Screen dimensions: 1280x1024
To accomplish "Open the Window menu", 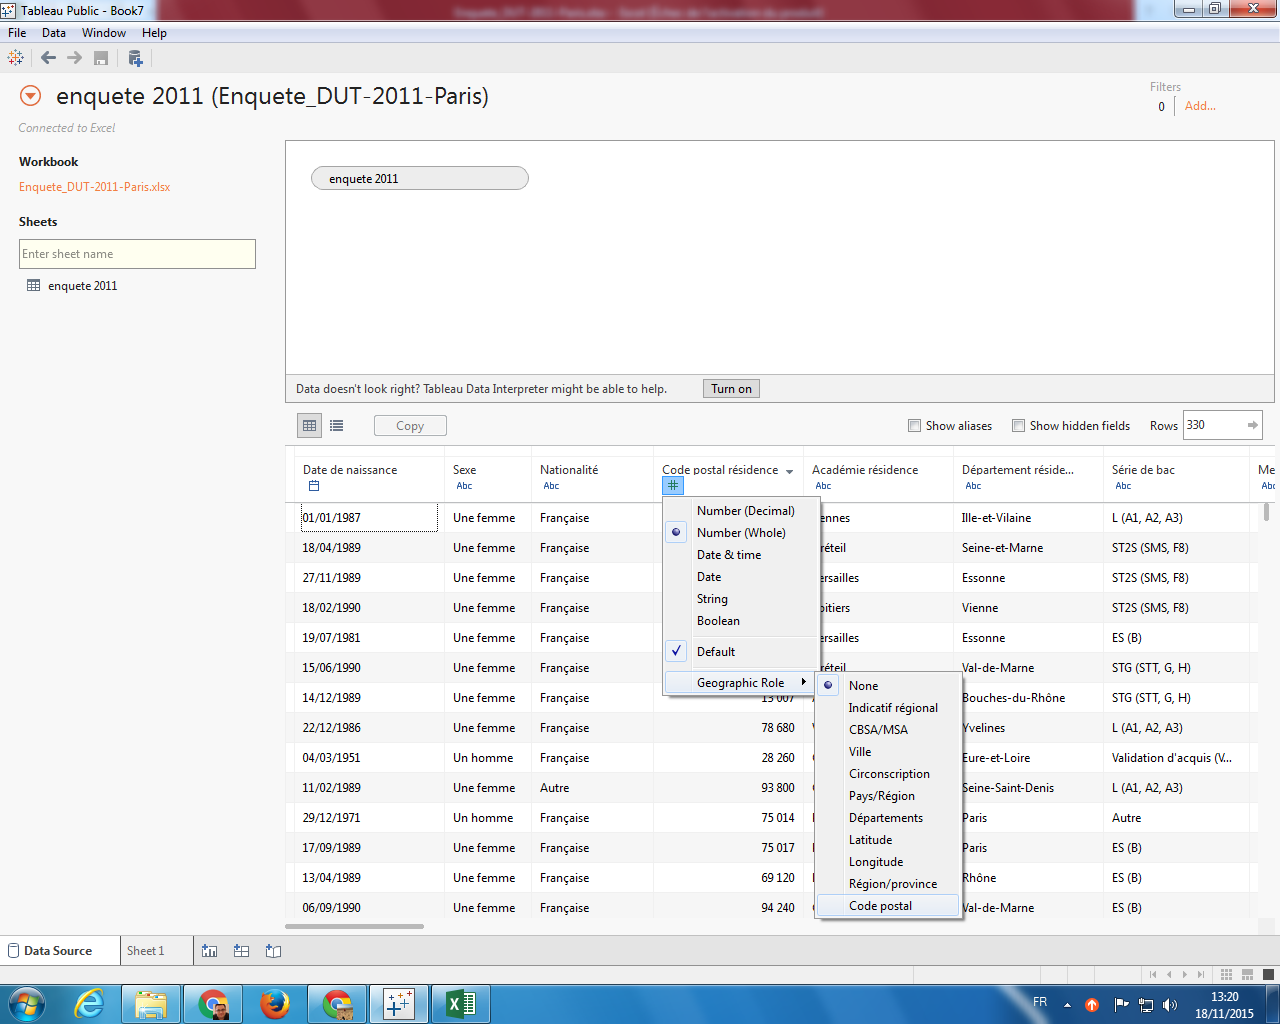I will (104, 33).
